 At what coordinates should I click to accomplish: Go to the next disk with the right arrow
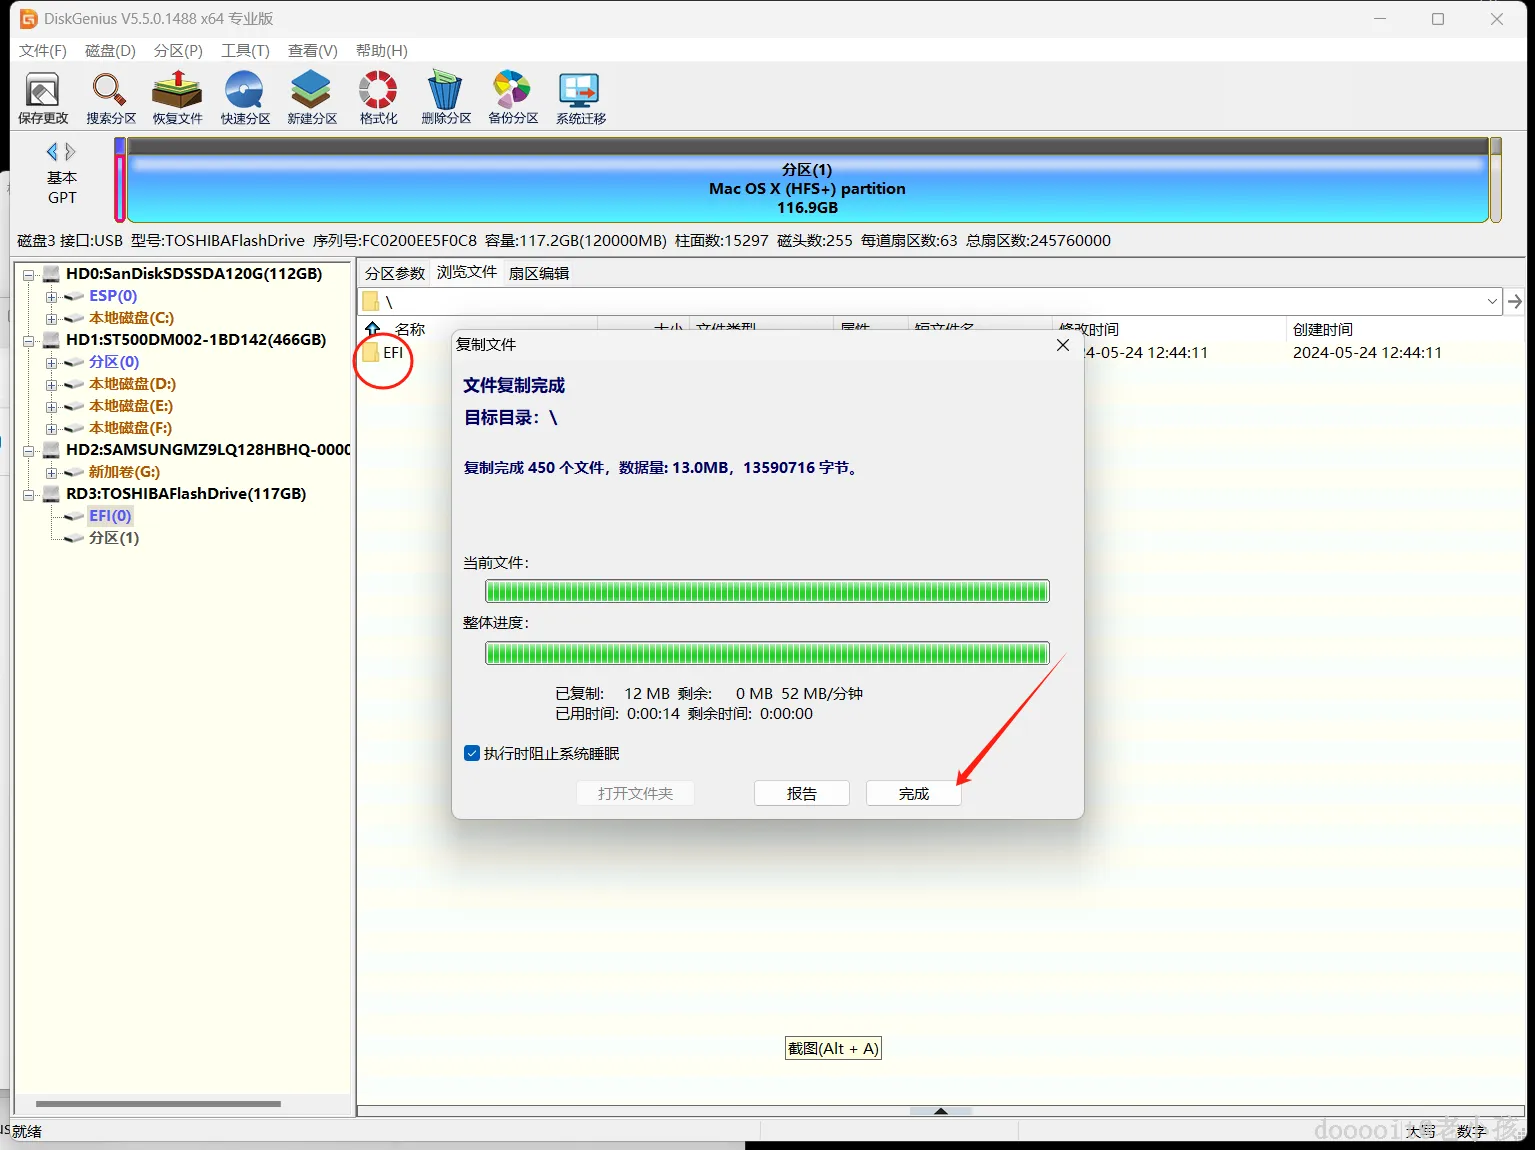70,152
